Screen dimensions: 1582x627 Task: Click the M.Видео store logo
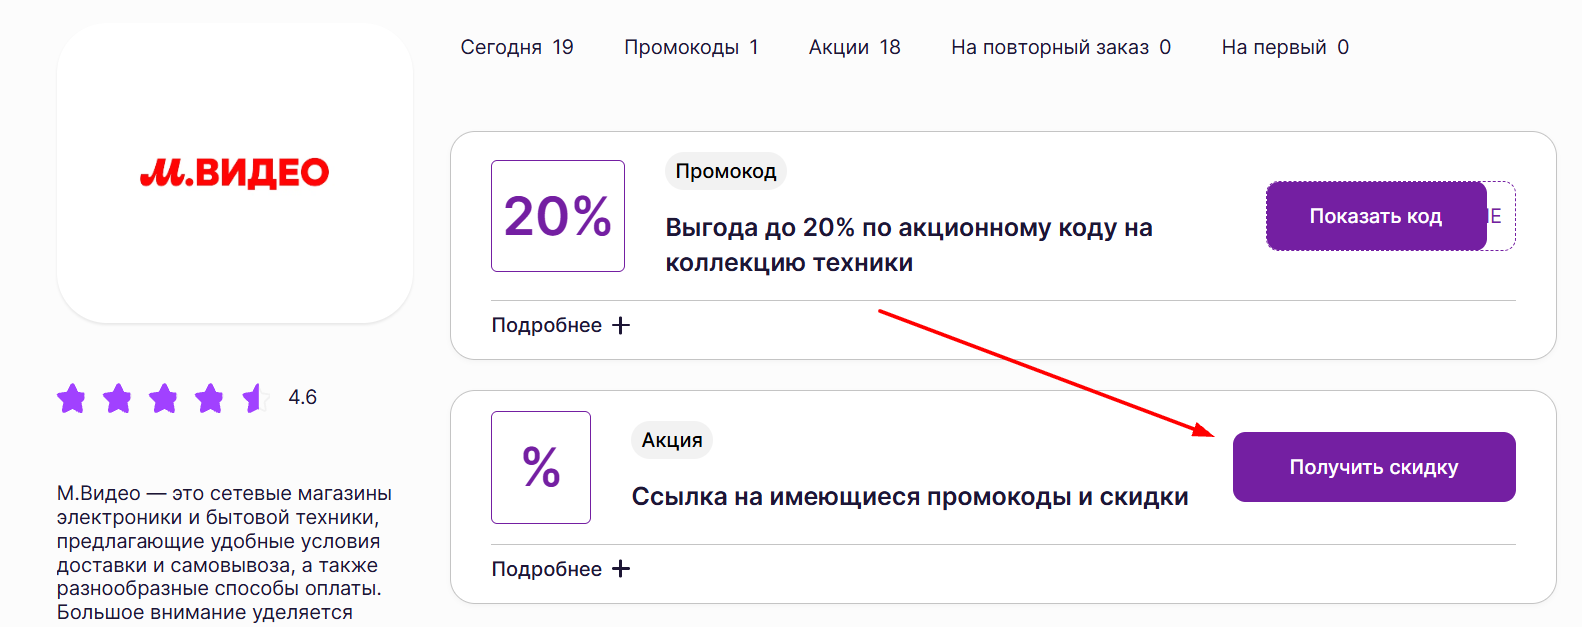(x=235, y=173)
